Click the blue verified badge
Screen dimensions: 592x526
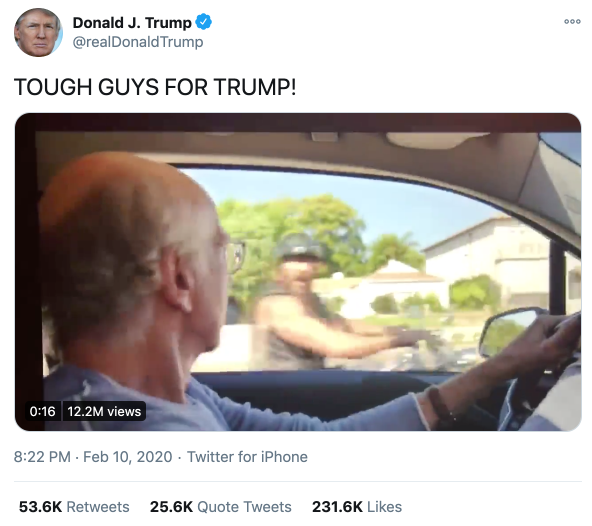coord(203,22)
